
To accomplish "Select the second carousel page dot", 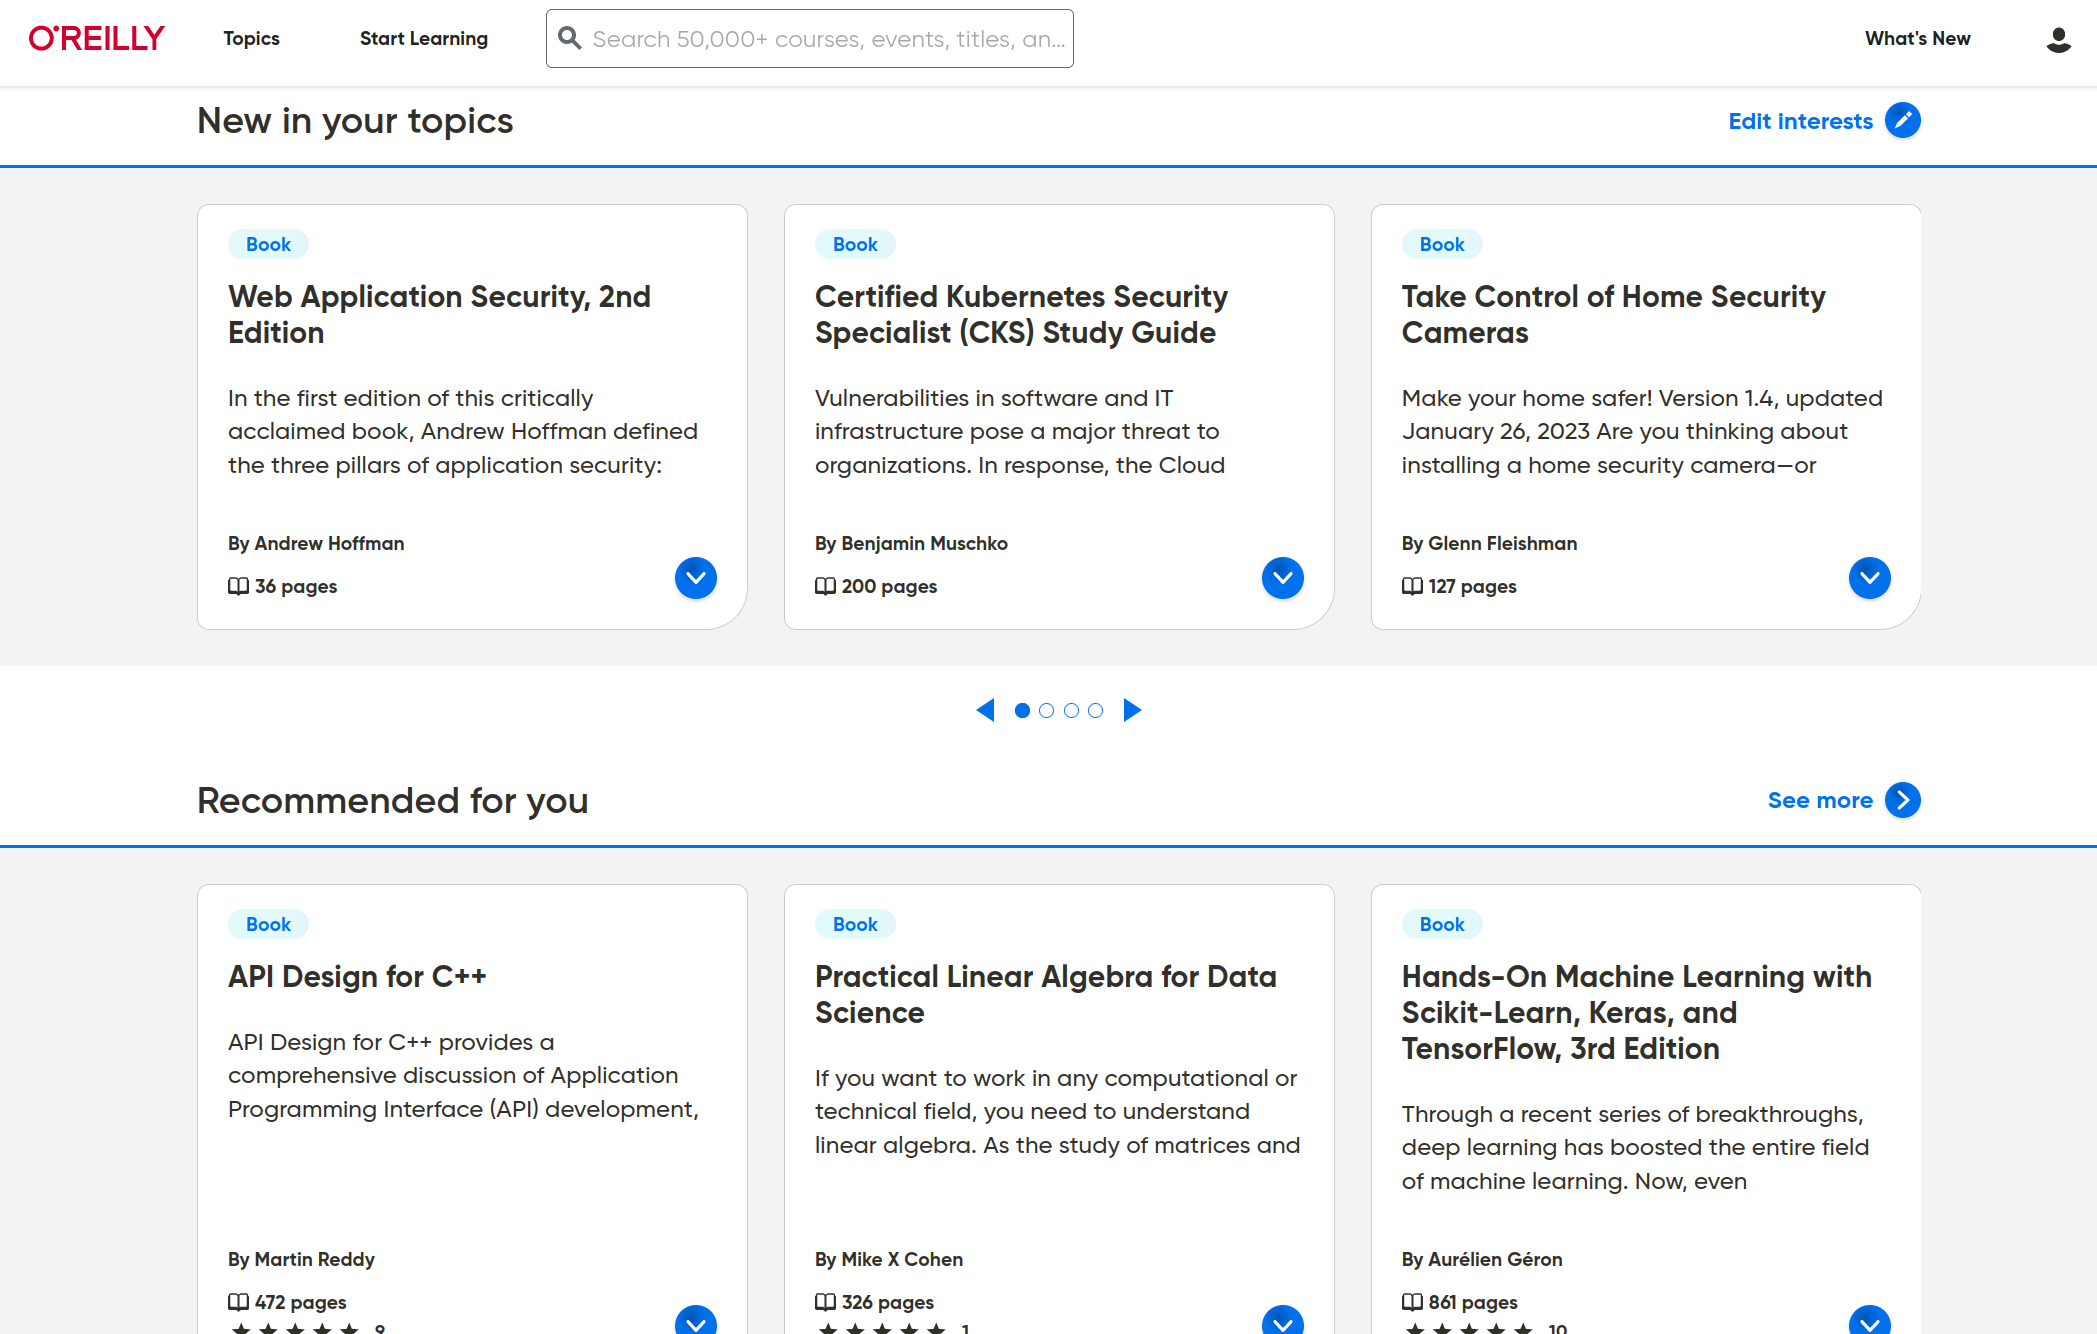I will [x=1046, y=710].
